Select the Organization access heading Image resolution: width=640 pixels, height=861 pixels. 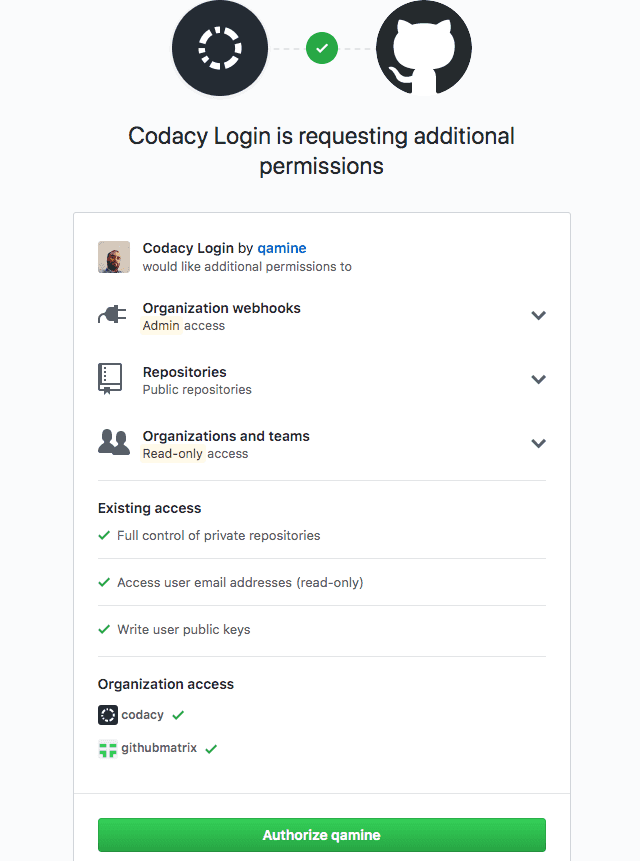(165, 684)
